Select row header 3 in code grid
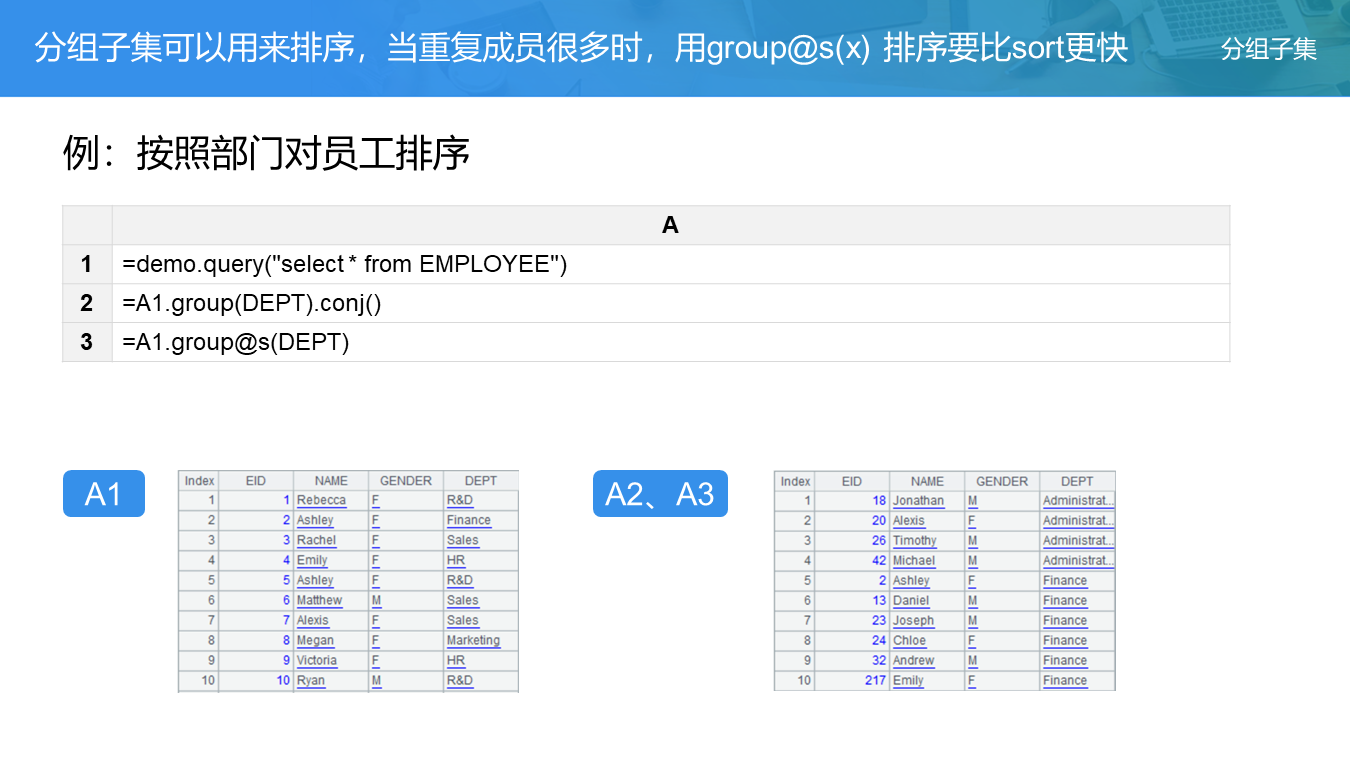The height and width of the screenshot is (759, 1350). pos(87,343)
